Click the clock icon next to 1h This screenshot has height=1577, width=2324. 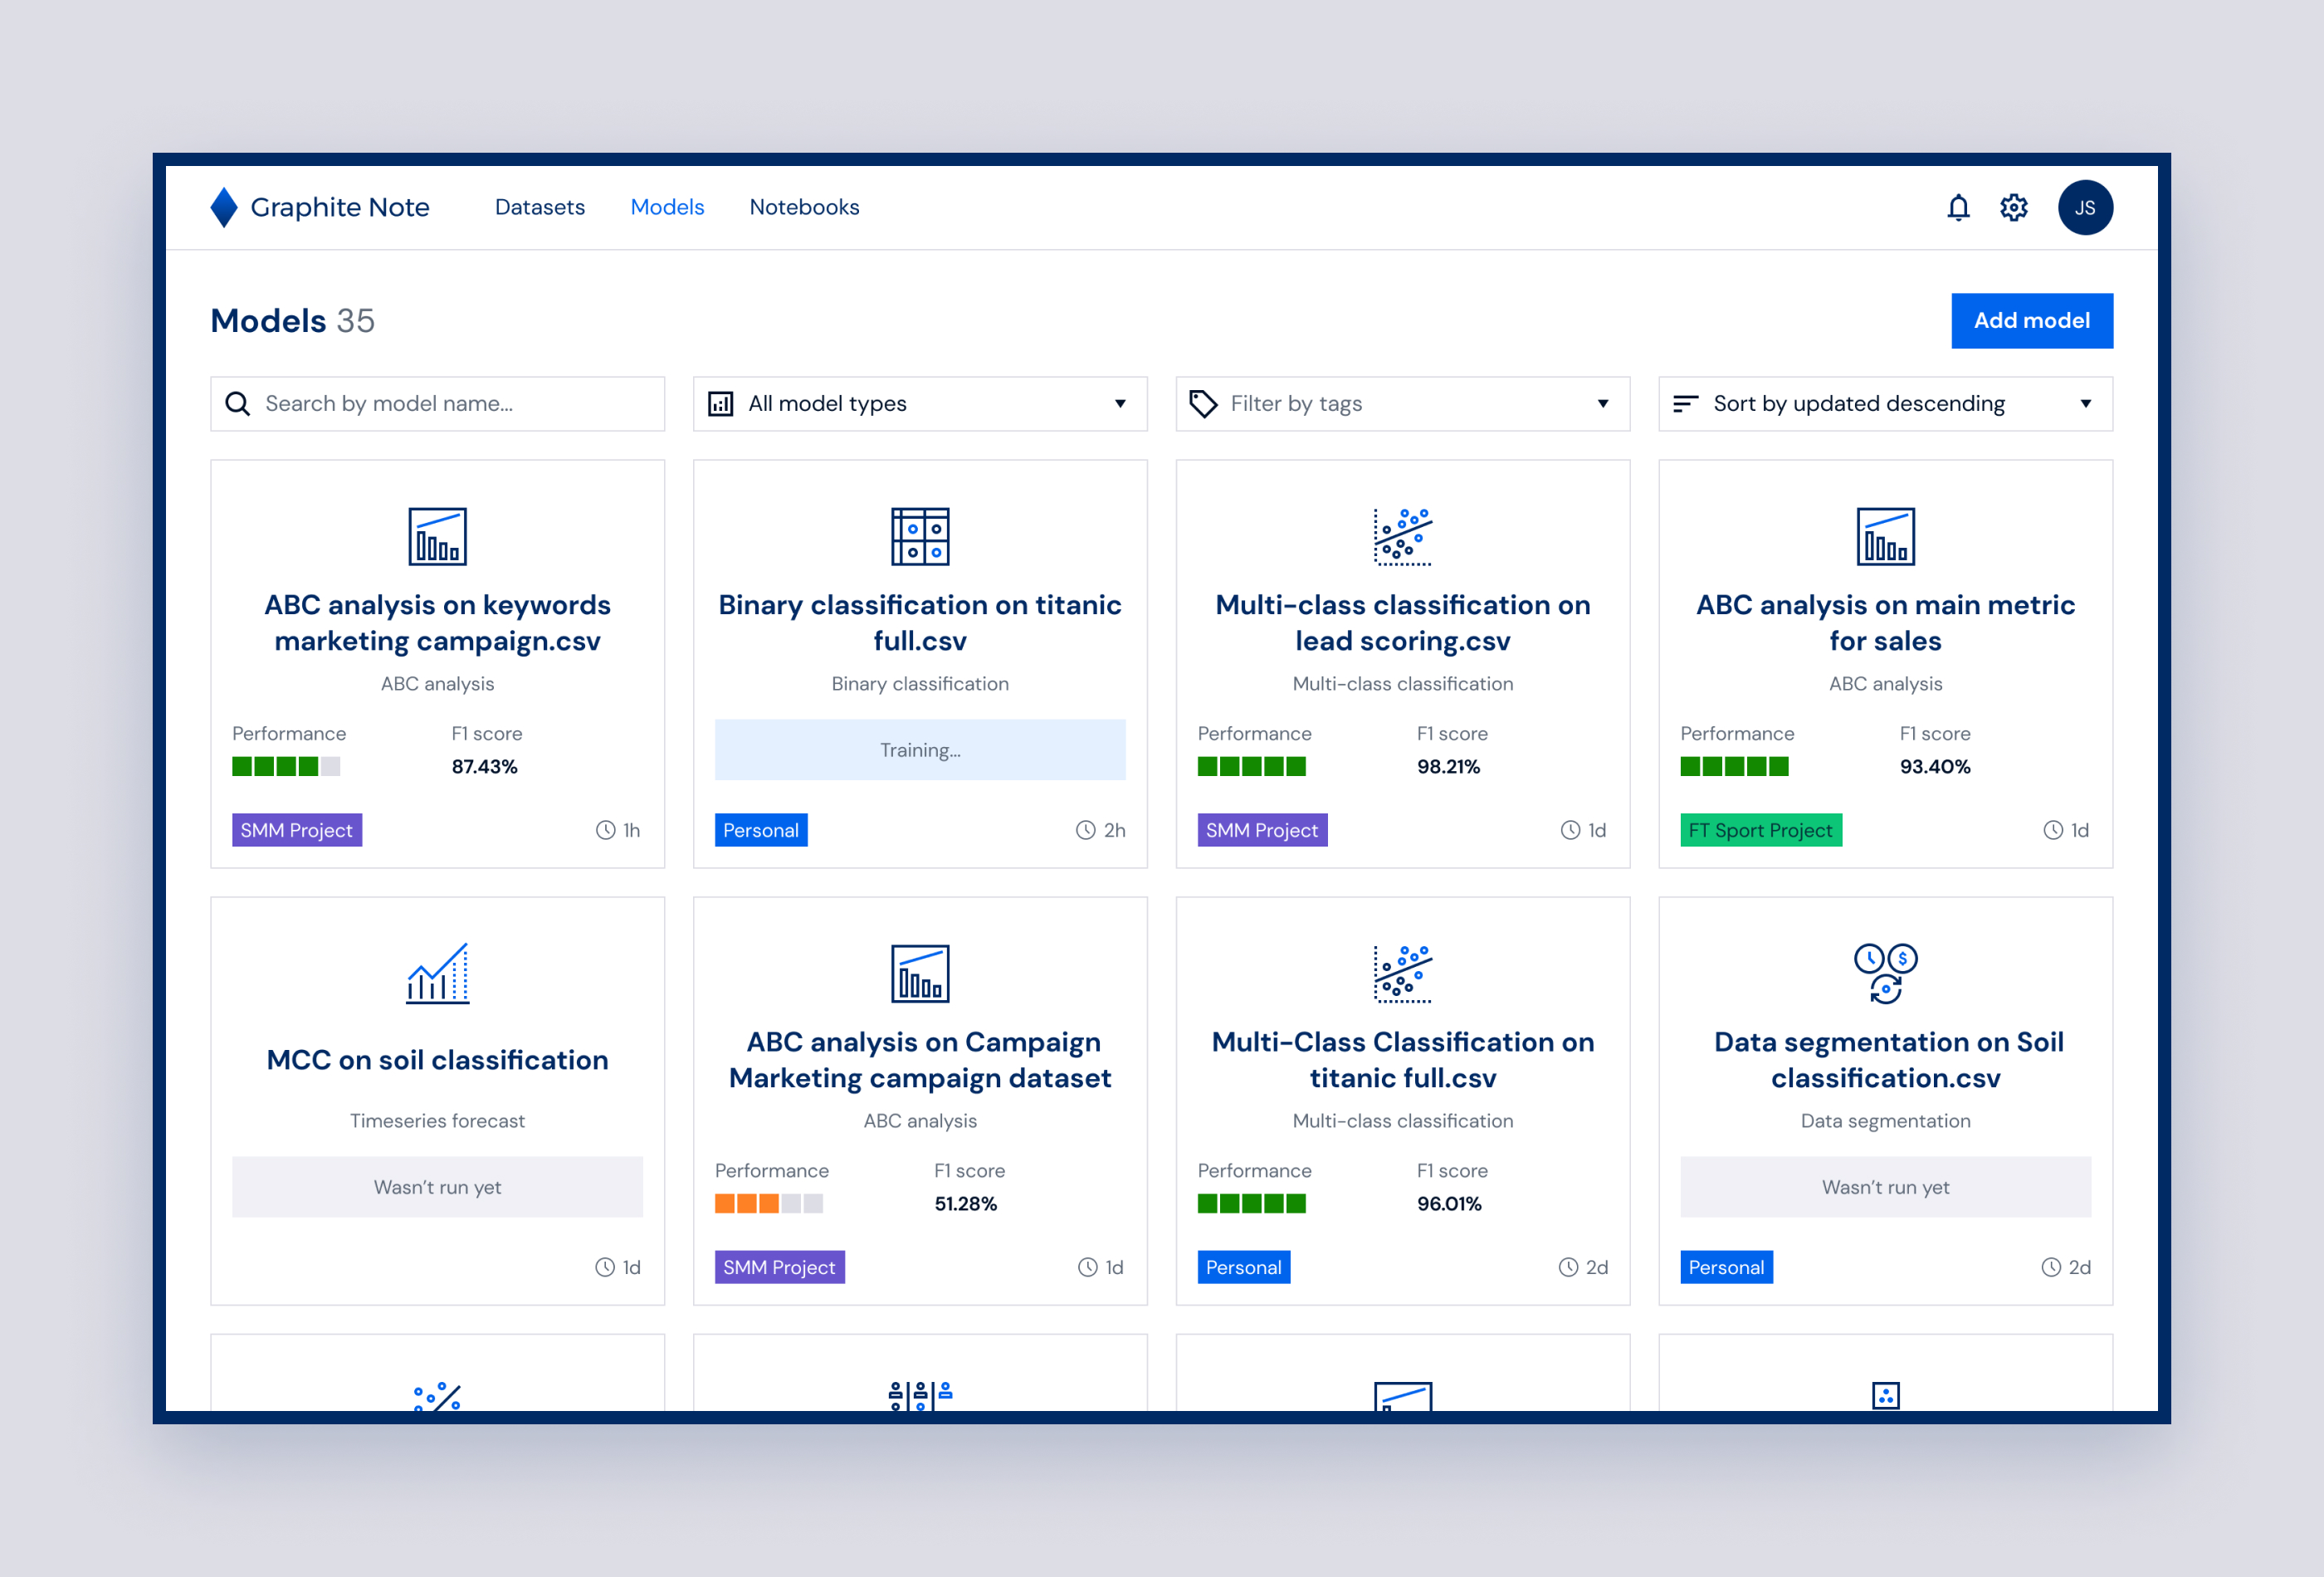tap(605, 830)
